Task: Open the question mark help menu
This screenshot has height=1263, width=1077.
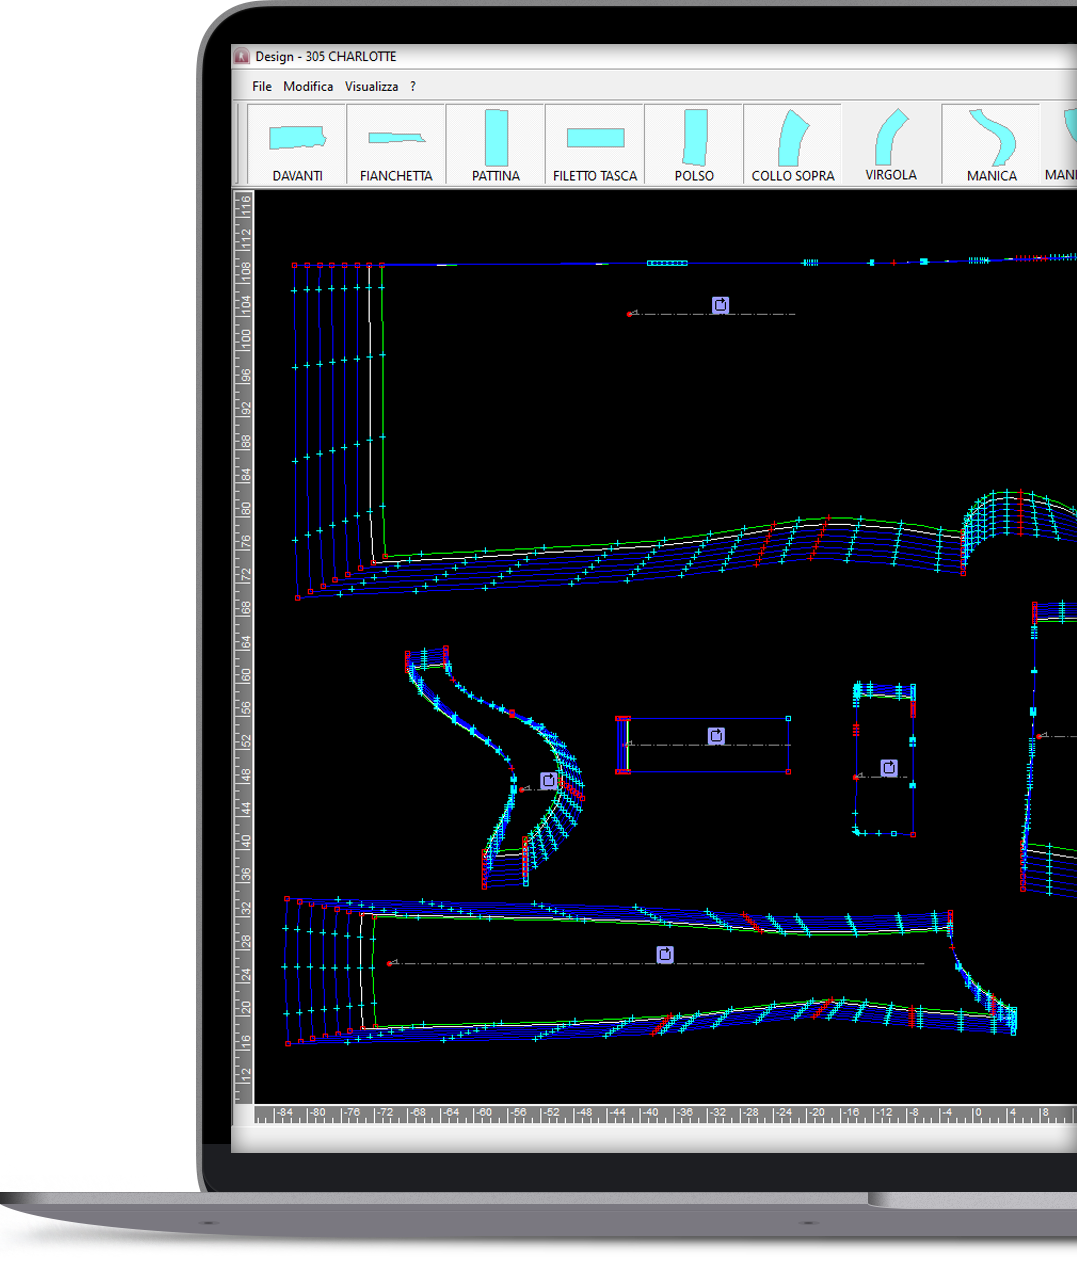Action: (x=412, y=86)
